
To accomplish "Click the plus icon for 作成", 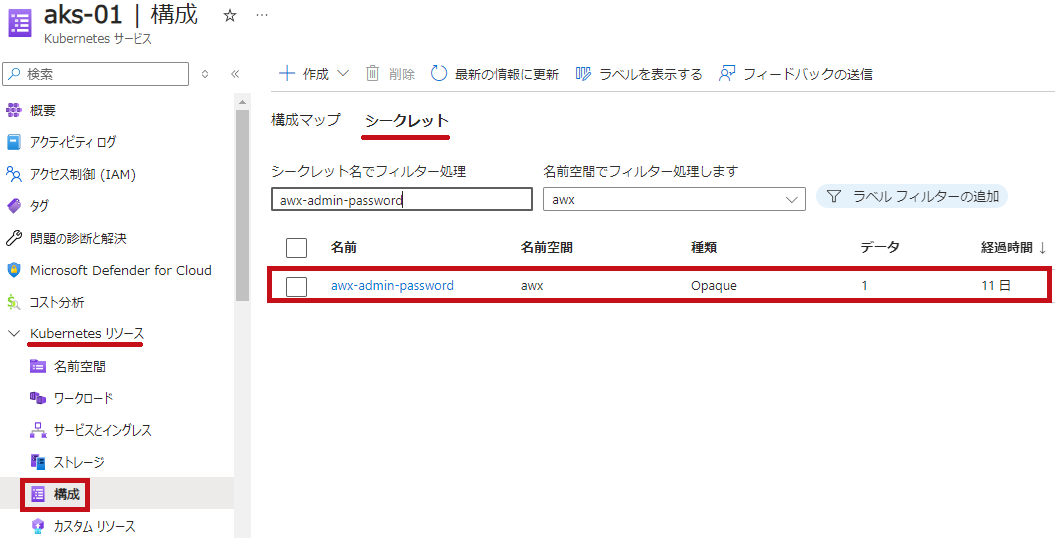I will [287, 73].
